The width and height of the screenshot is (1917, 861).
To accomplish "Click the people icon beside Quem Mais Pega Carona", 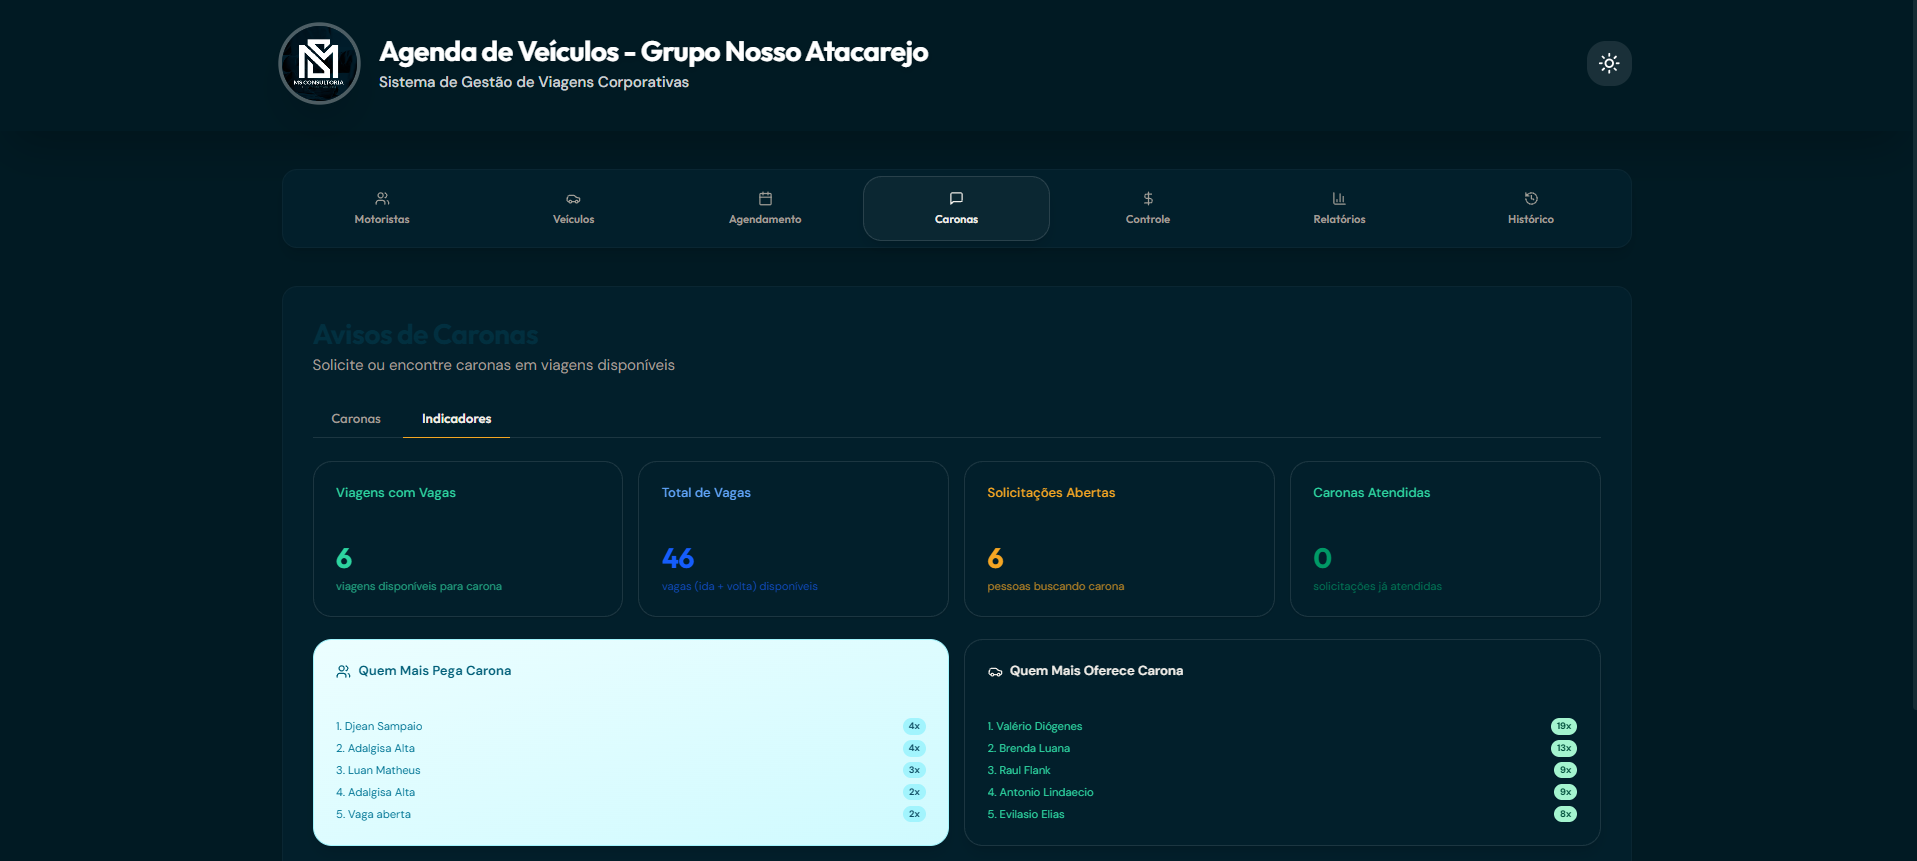I will [x=343, y=671].
